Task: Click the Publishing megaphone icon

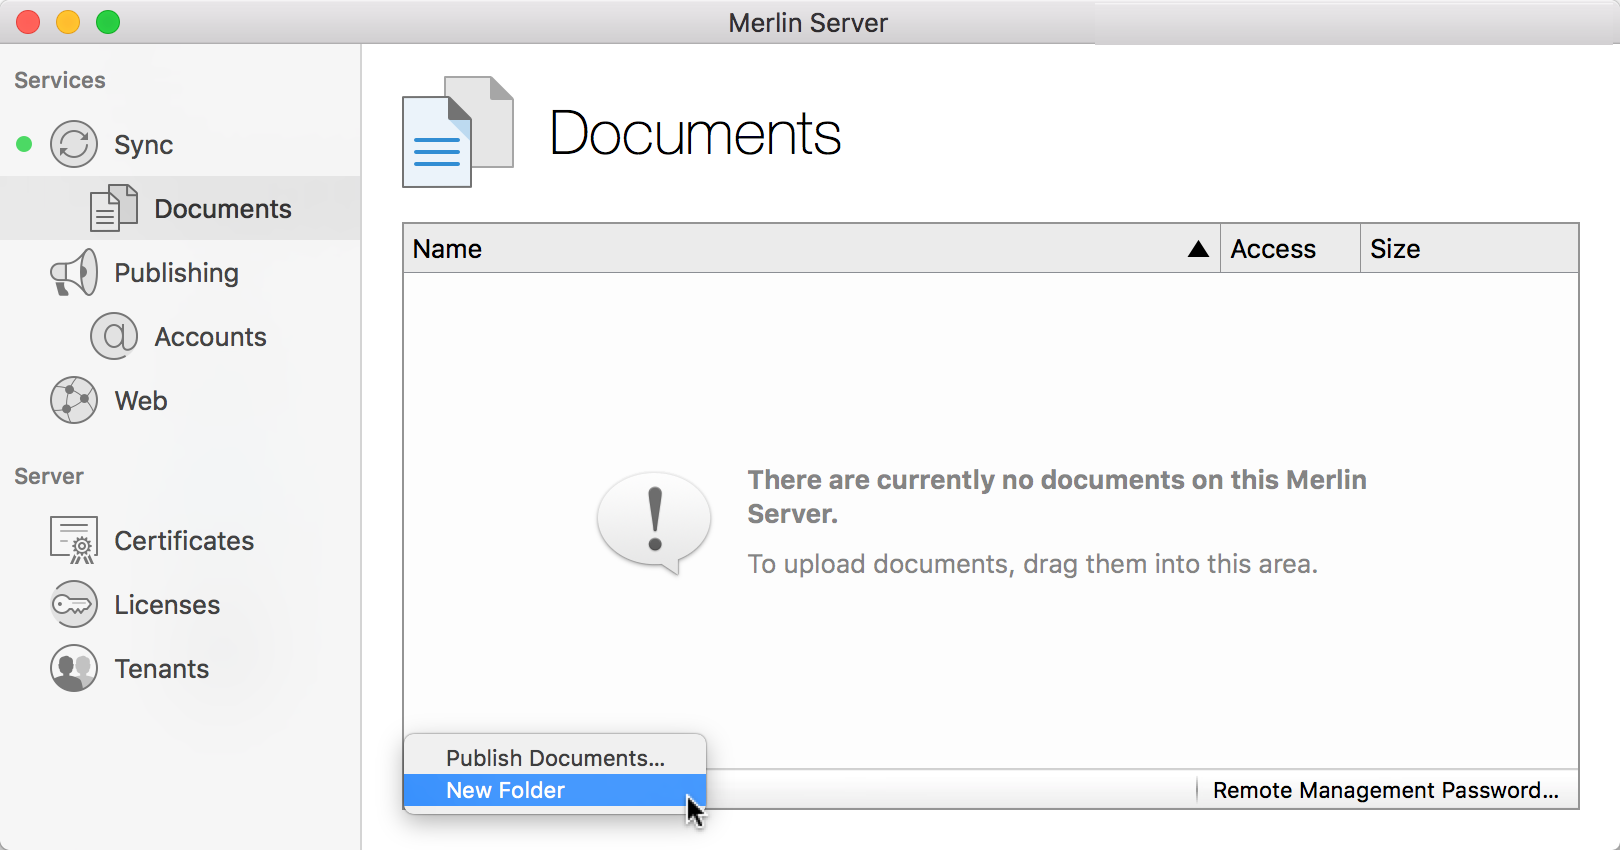Action: (74, 272)
